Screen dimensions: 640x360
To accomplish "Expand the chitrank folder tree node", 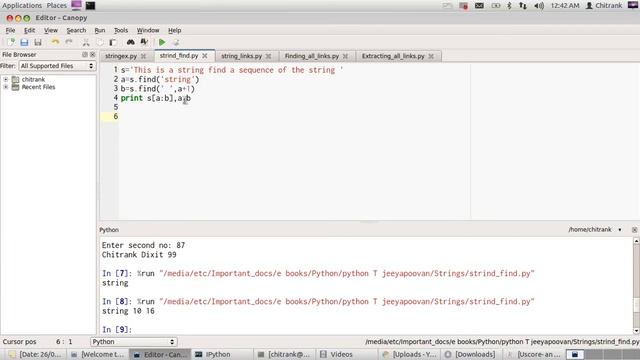I will pyautogui.click(x=6, y=79).
